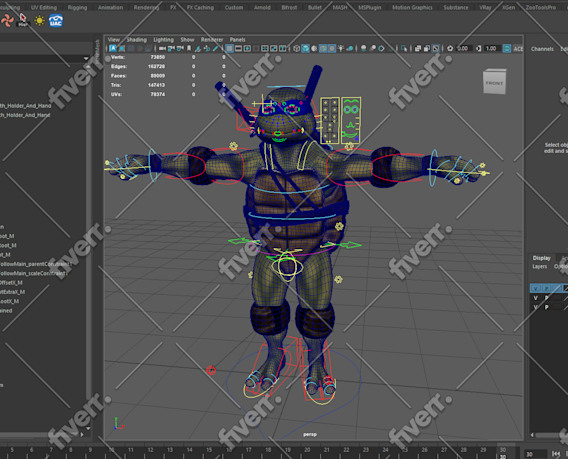This screenshot has height=459, width=568.
Task: Toggle X-Ray Active Components icon
Action: 427,49
